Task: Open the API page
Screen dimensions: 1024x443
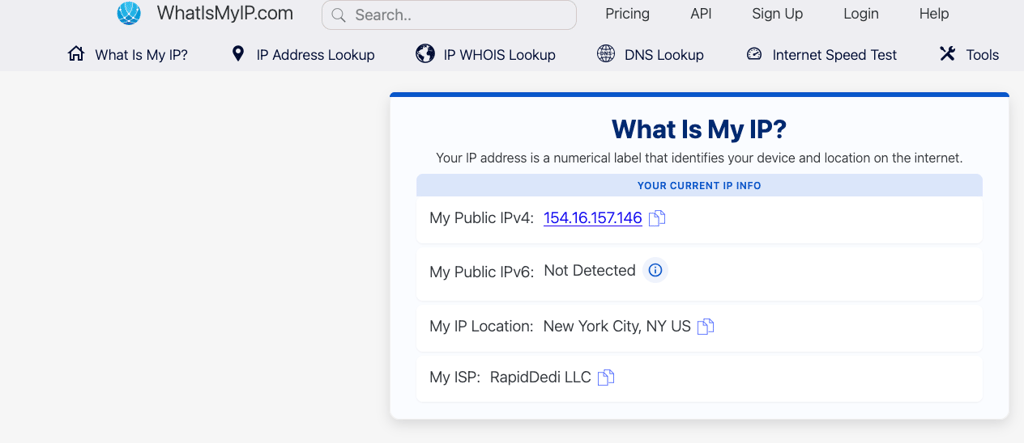Action: coord(701,14)
